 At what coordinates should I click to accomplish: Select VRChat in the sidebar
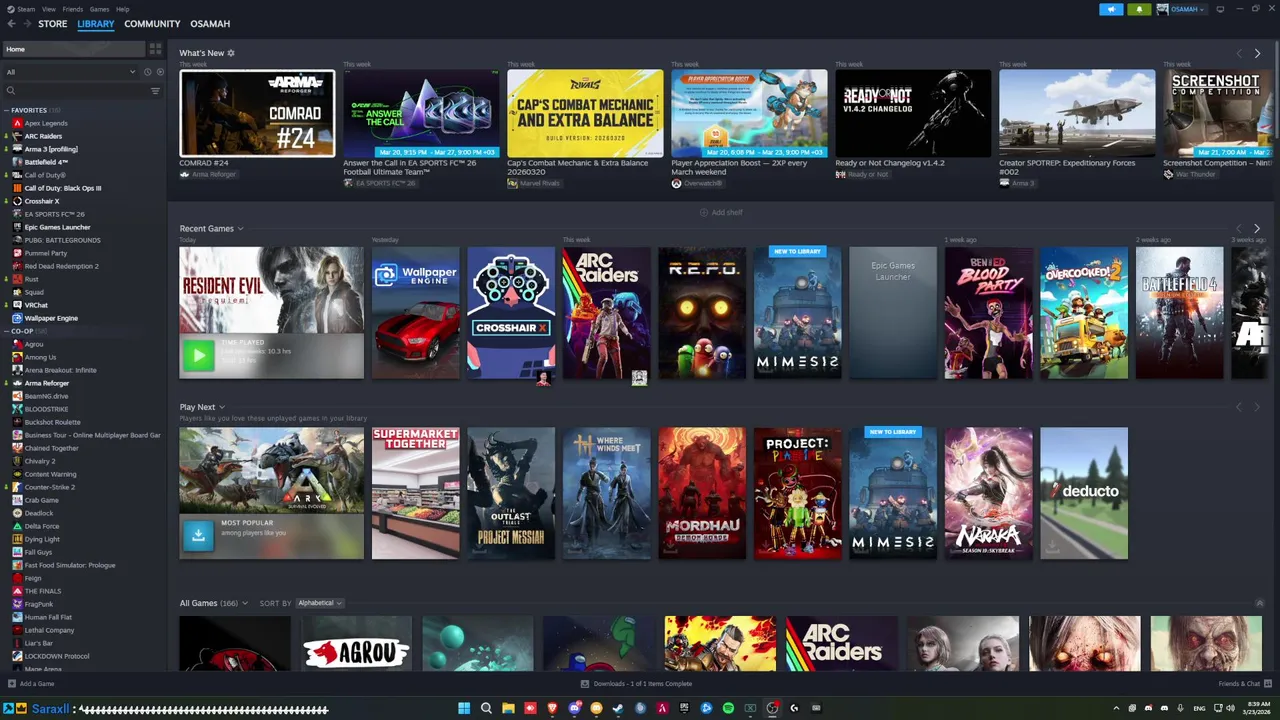[x=36, y=305]
